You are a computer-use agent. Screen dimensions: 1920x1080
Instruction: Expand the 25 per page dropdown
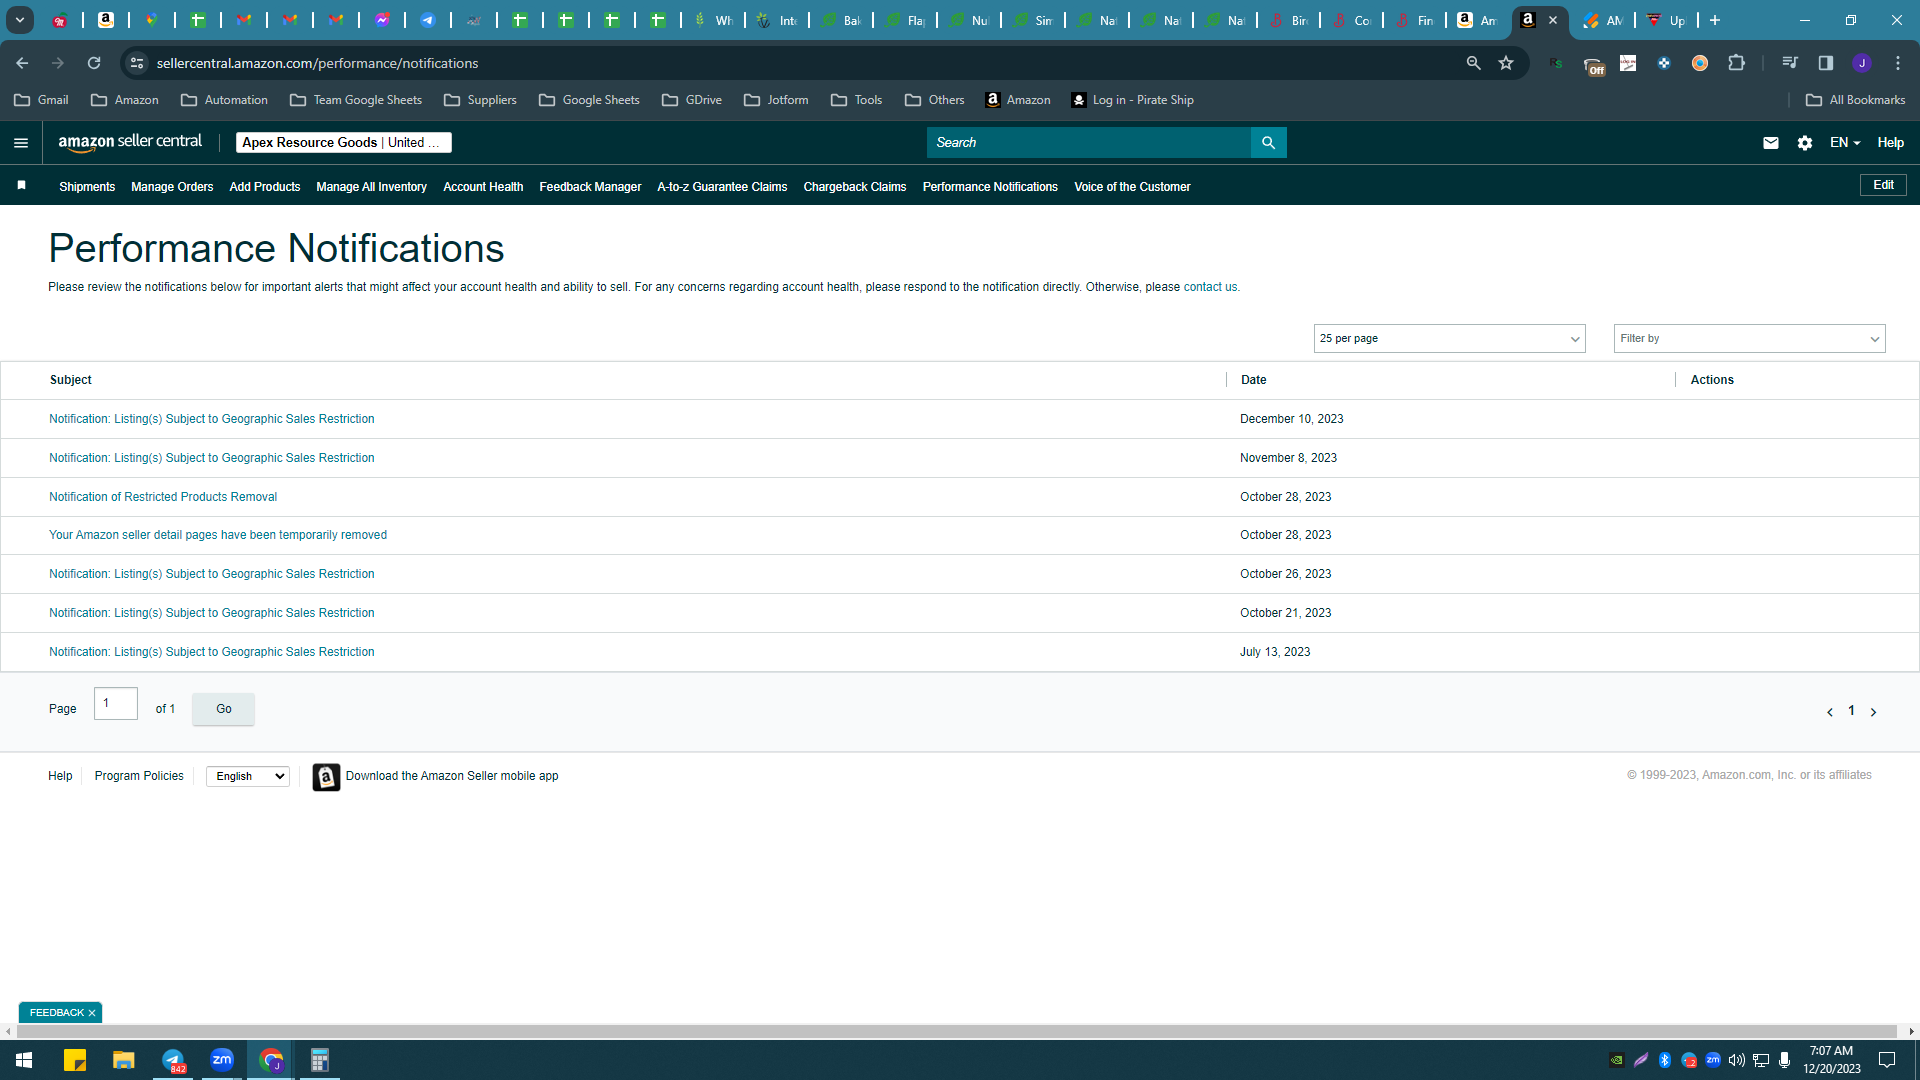pos(1450,339)
